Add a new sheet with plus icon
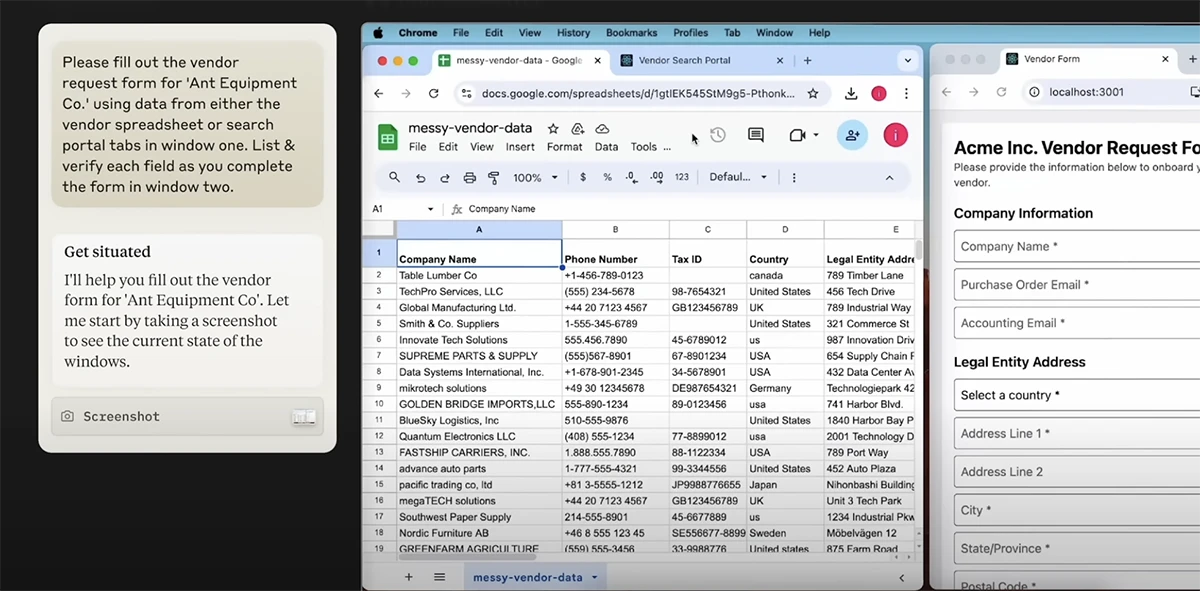The image size is (1200, 591). (408, 577)
